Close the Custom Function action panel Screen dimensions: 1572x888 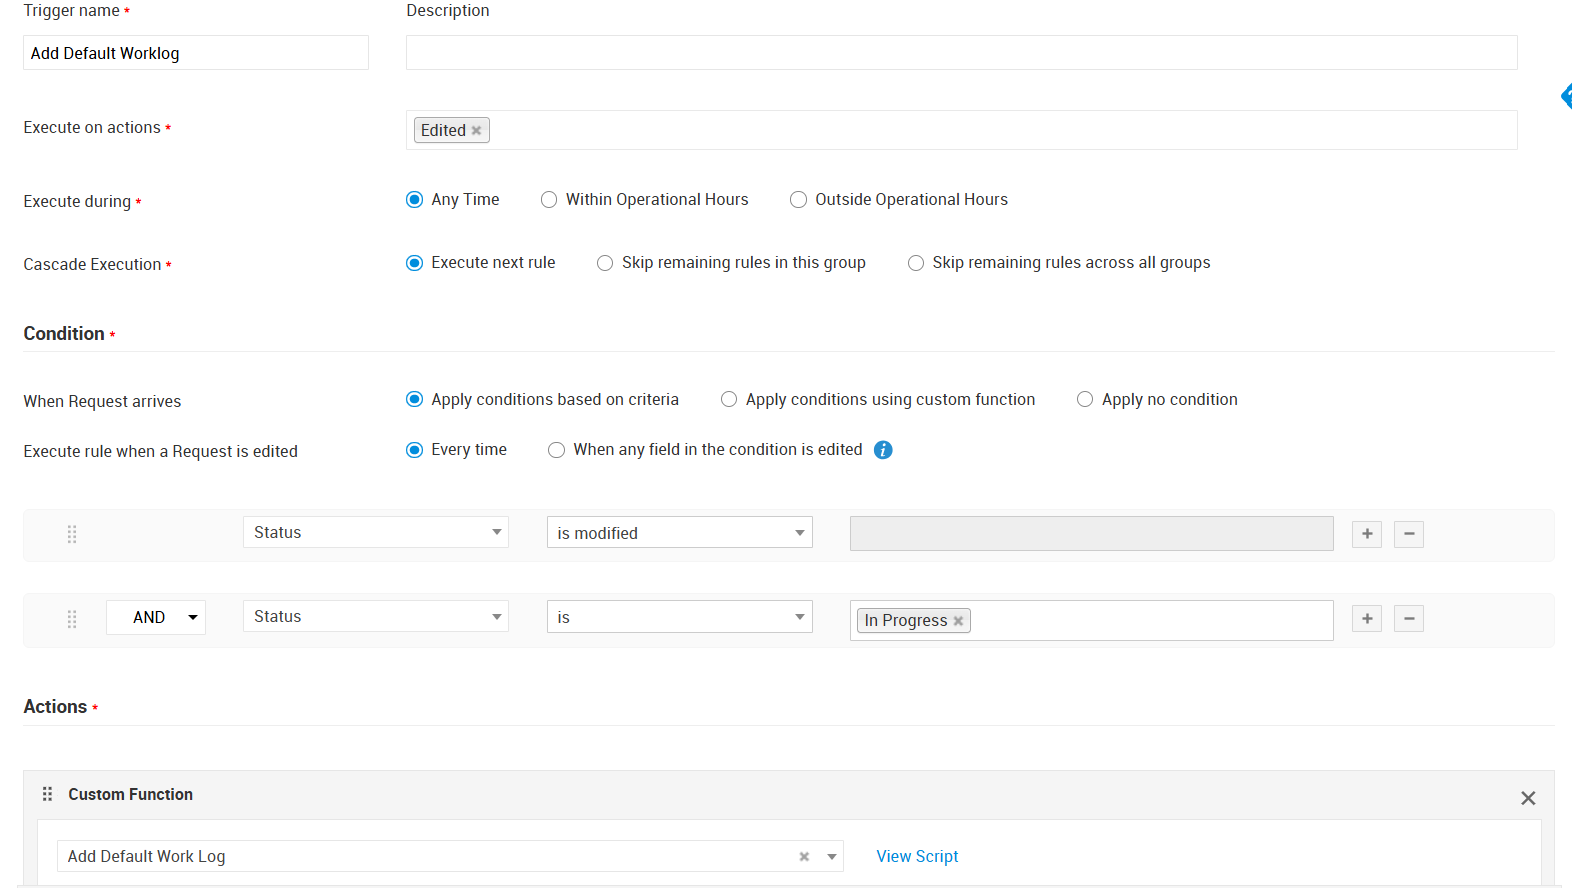(1527, 798)
